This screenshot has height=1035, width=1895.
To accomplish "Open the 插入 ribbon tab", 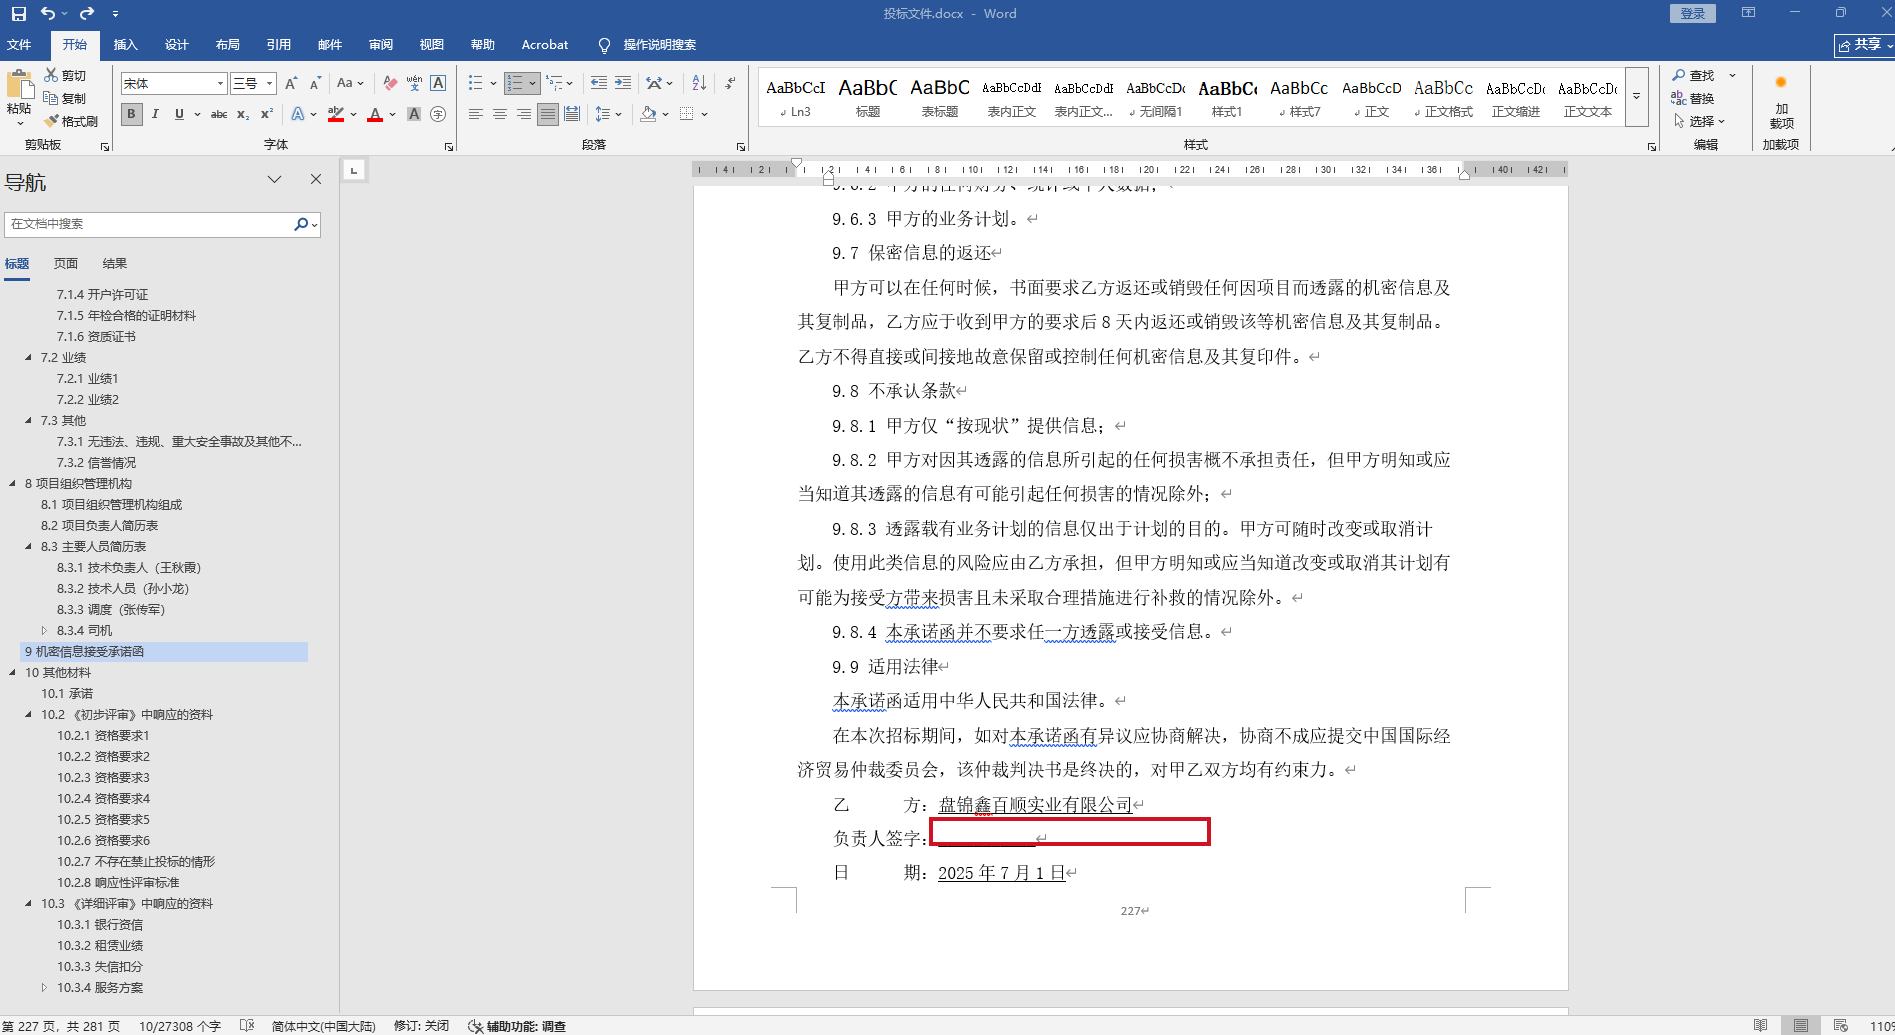I will tap(125, 45).
